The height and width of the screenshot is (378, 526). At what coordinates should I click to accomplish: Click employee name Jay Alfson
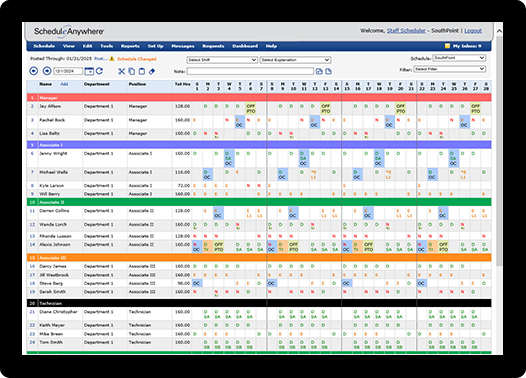tap(50, 106)
